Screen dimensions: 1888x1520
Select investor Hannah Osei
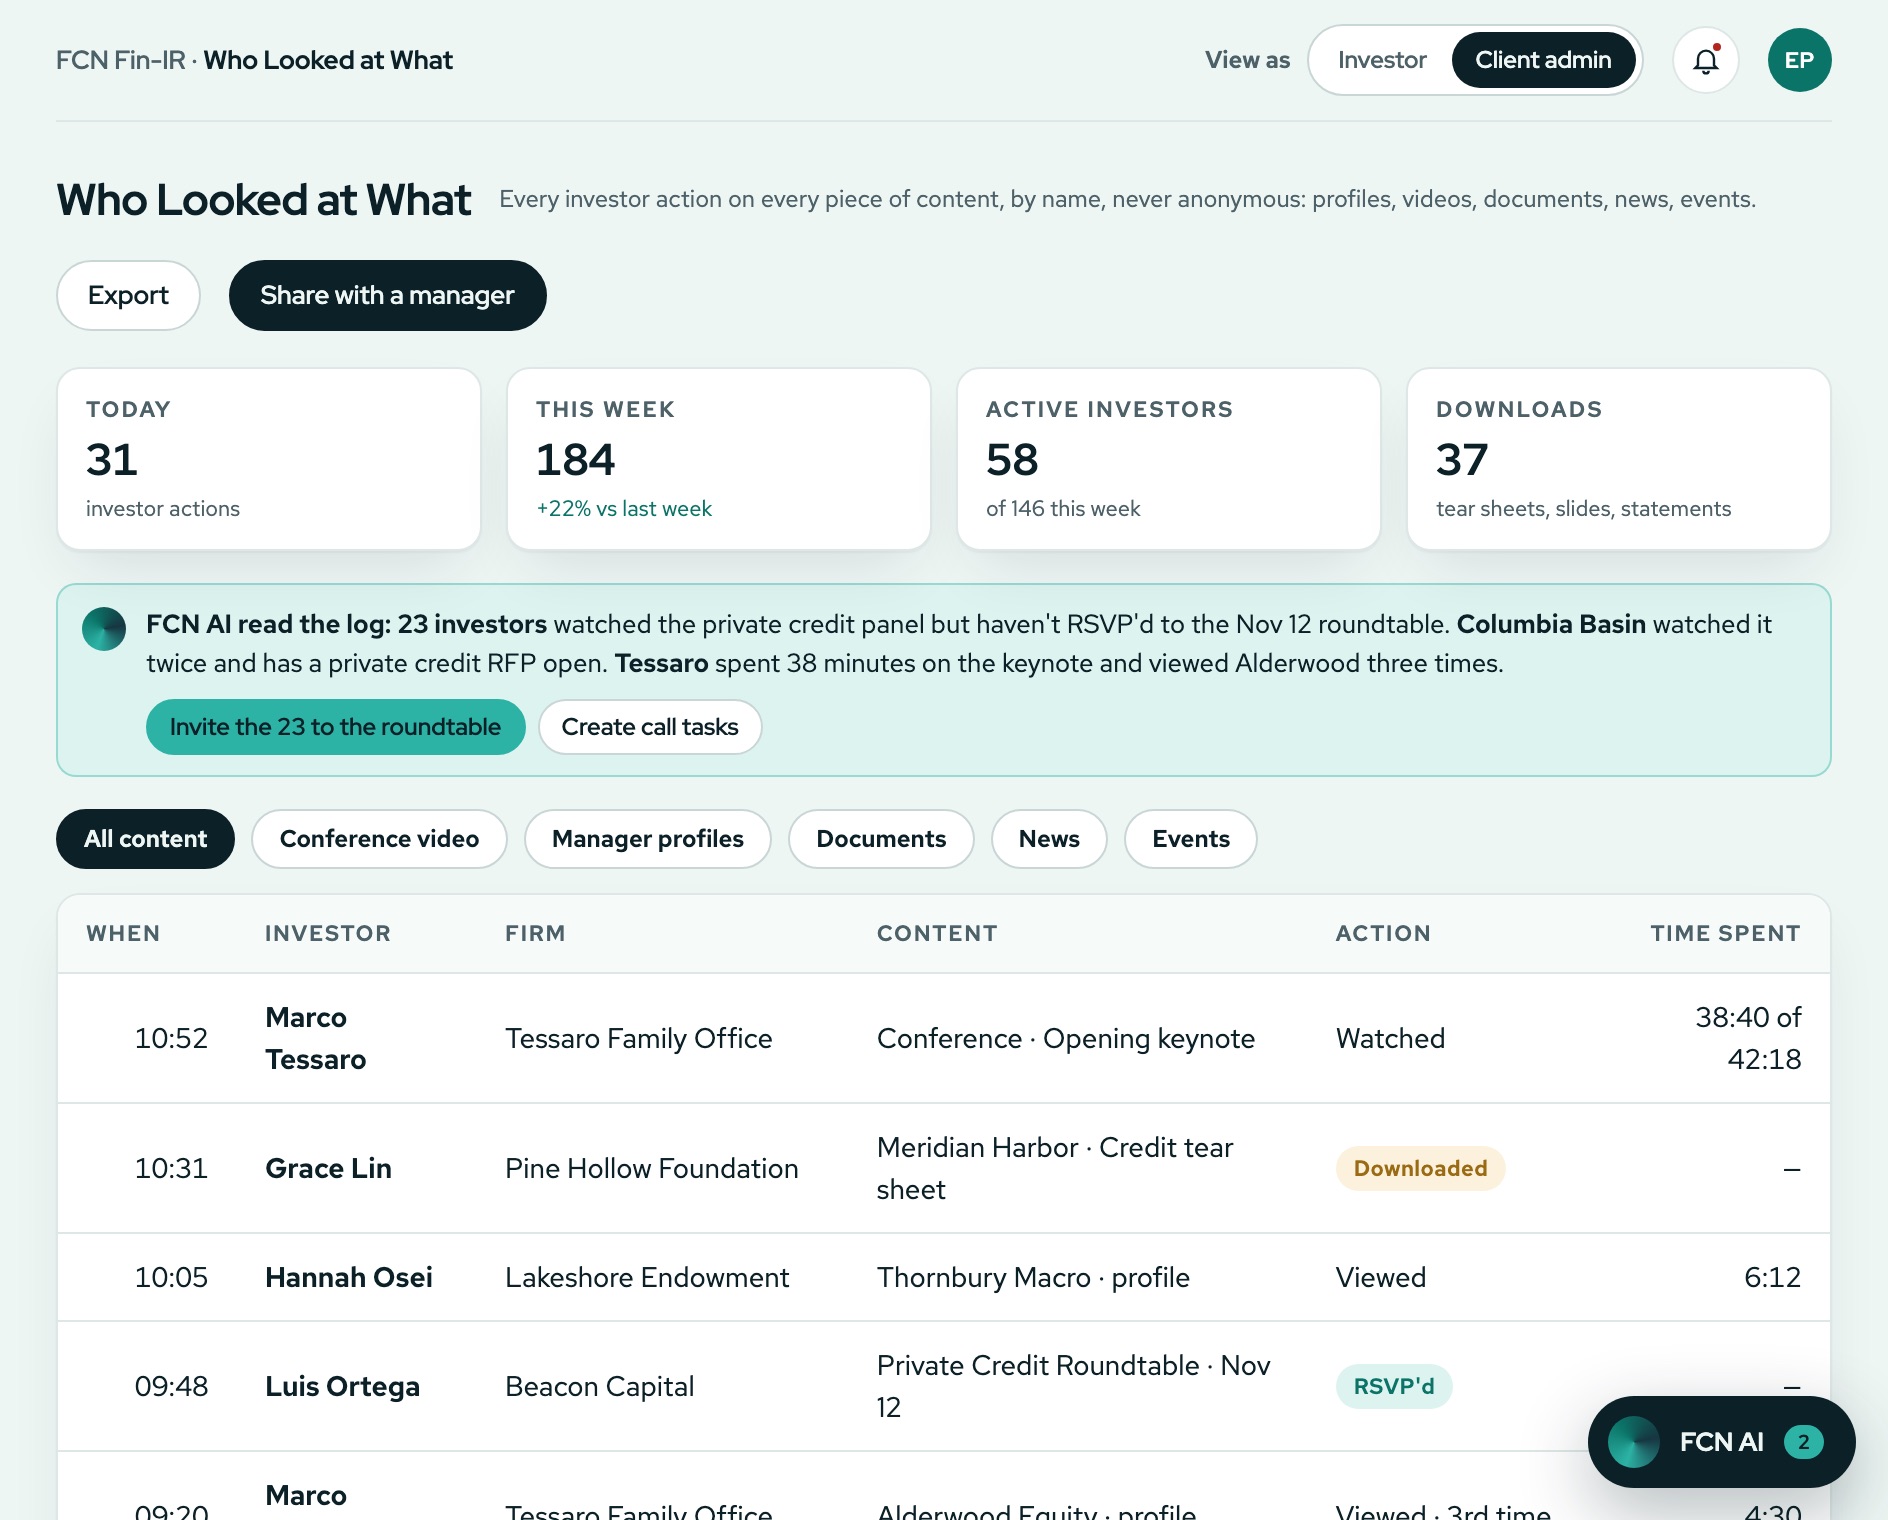[x=349, y=1277]
